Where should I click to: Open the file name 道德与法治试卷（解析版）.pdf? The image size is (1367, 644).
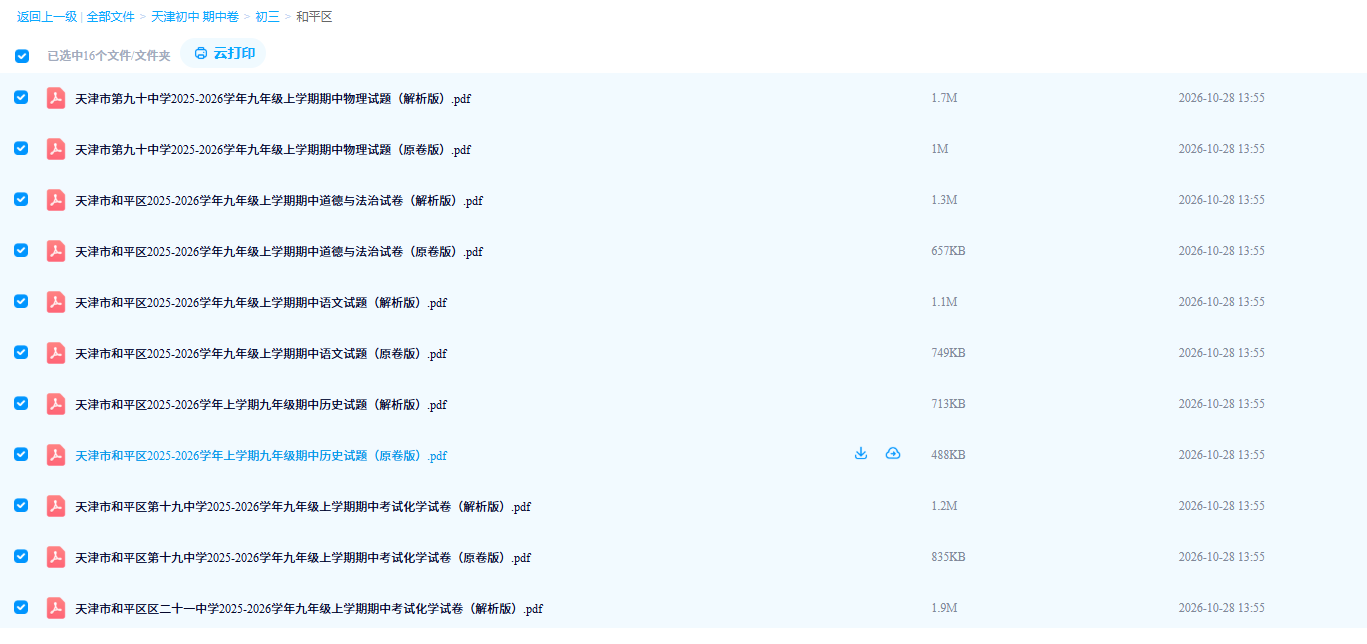[x=279, y=201]
